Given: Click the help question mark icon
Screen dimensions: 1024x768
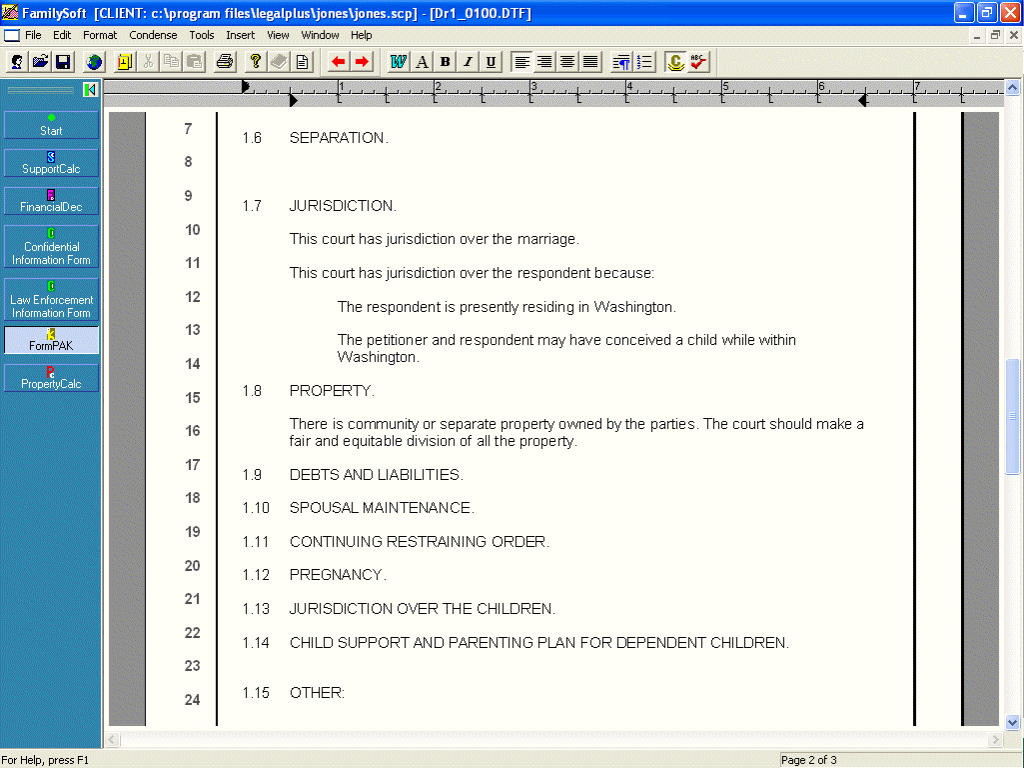Looking at the screenshot, I should (x=253, y=61).
